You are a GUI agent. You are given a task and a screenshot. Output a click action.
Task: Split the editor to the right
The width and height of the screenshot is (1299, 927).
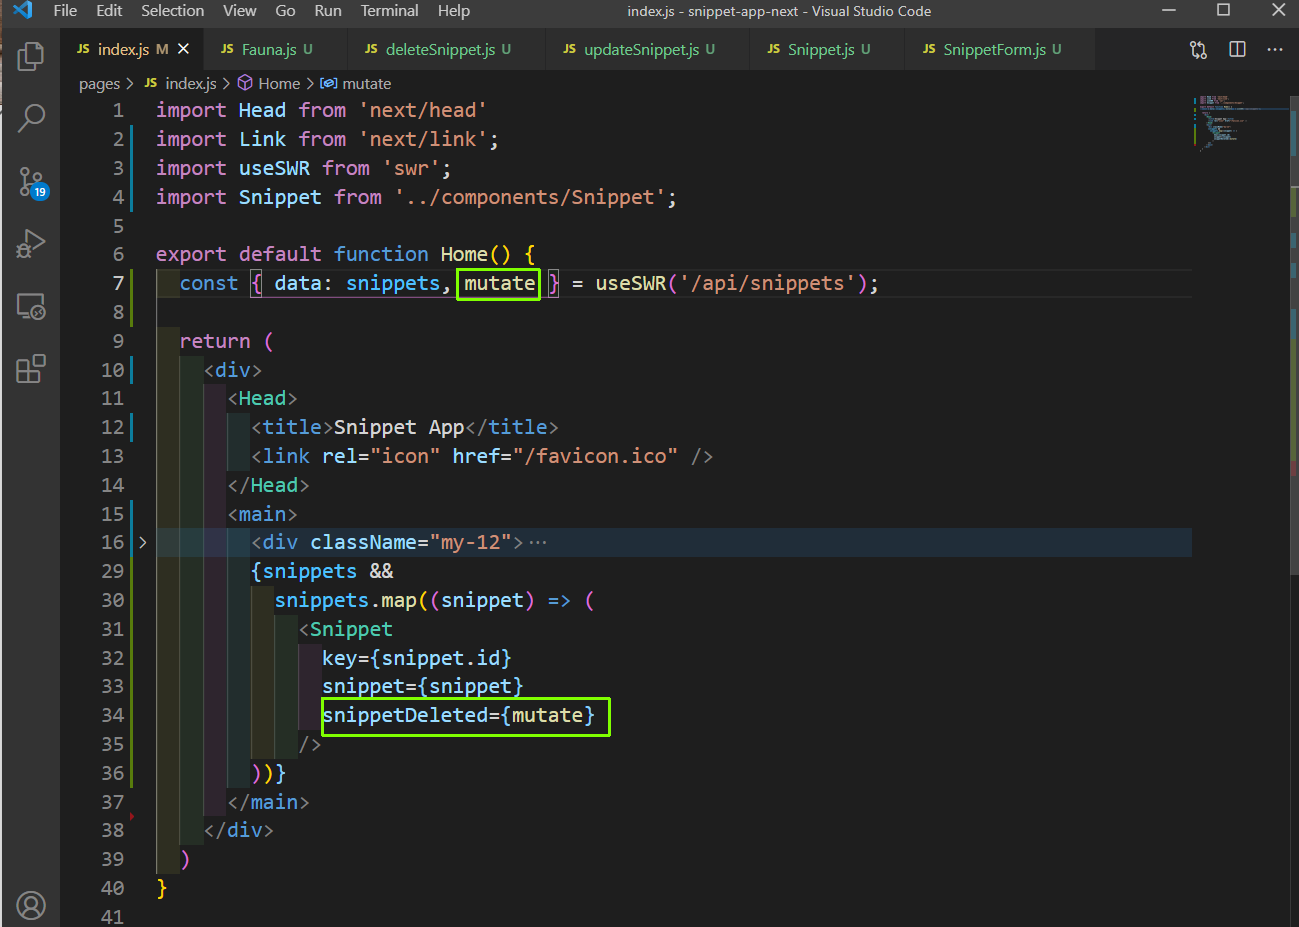pyautogui.click(x=1237, y=49)
